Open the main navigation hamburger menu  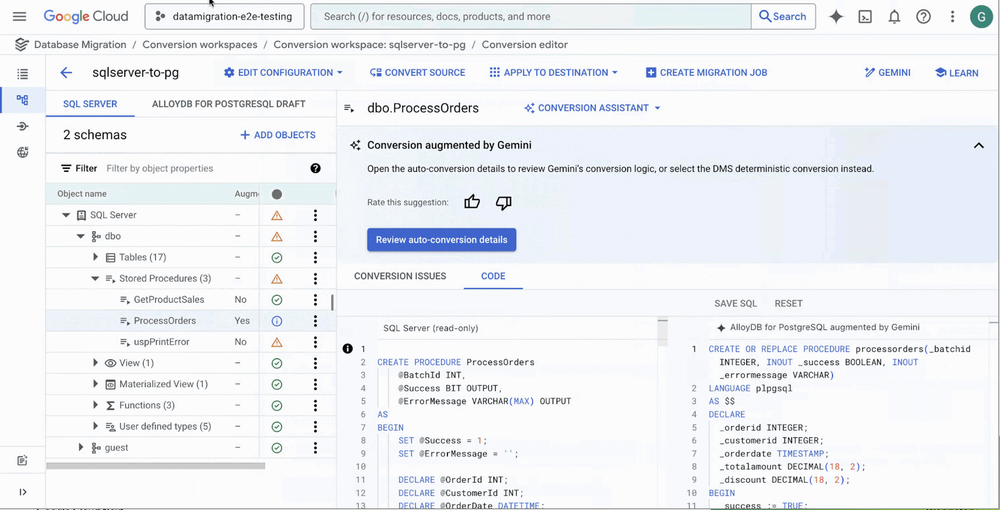coord(20,17)
